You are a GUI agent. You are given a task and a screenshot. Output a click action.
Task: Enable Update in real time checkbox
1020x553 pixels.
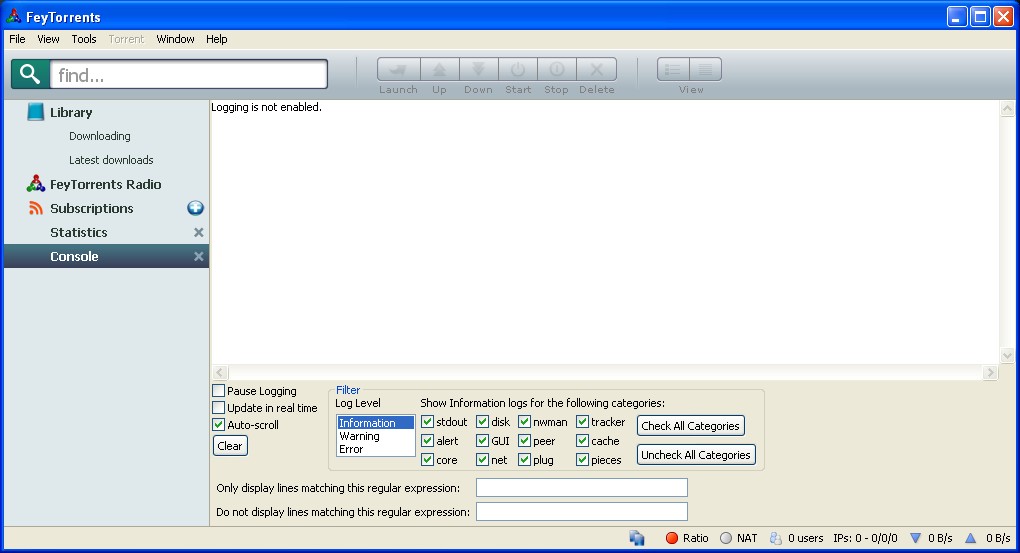click(219, 408)
